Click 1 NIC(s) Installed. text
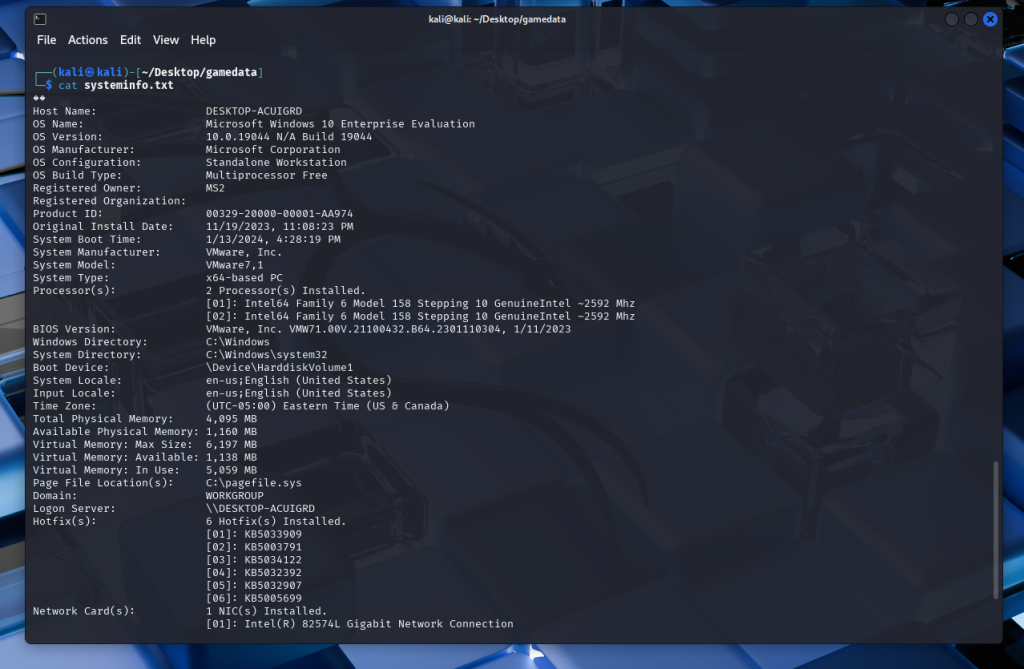Viewport: 1024px width, 669px height. (266, 611)
